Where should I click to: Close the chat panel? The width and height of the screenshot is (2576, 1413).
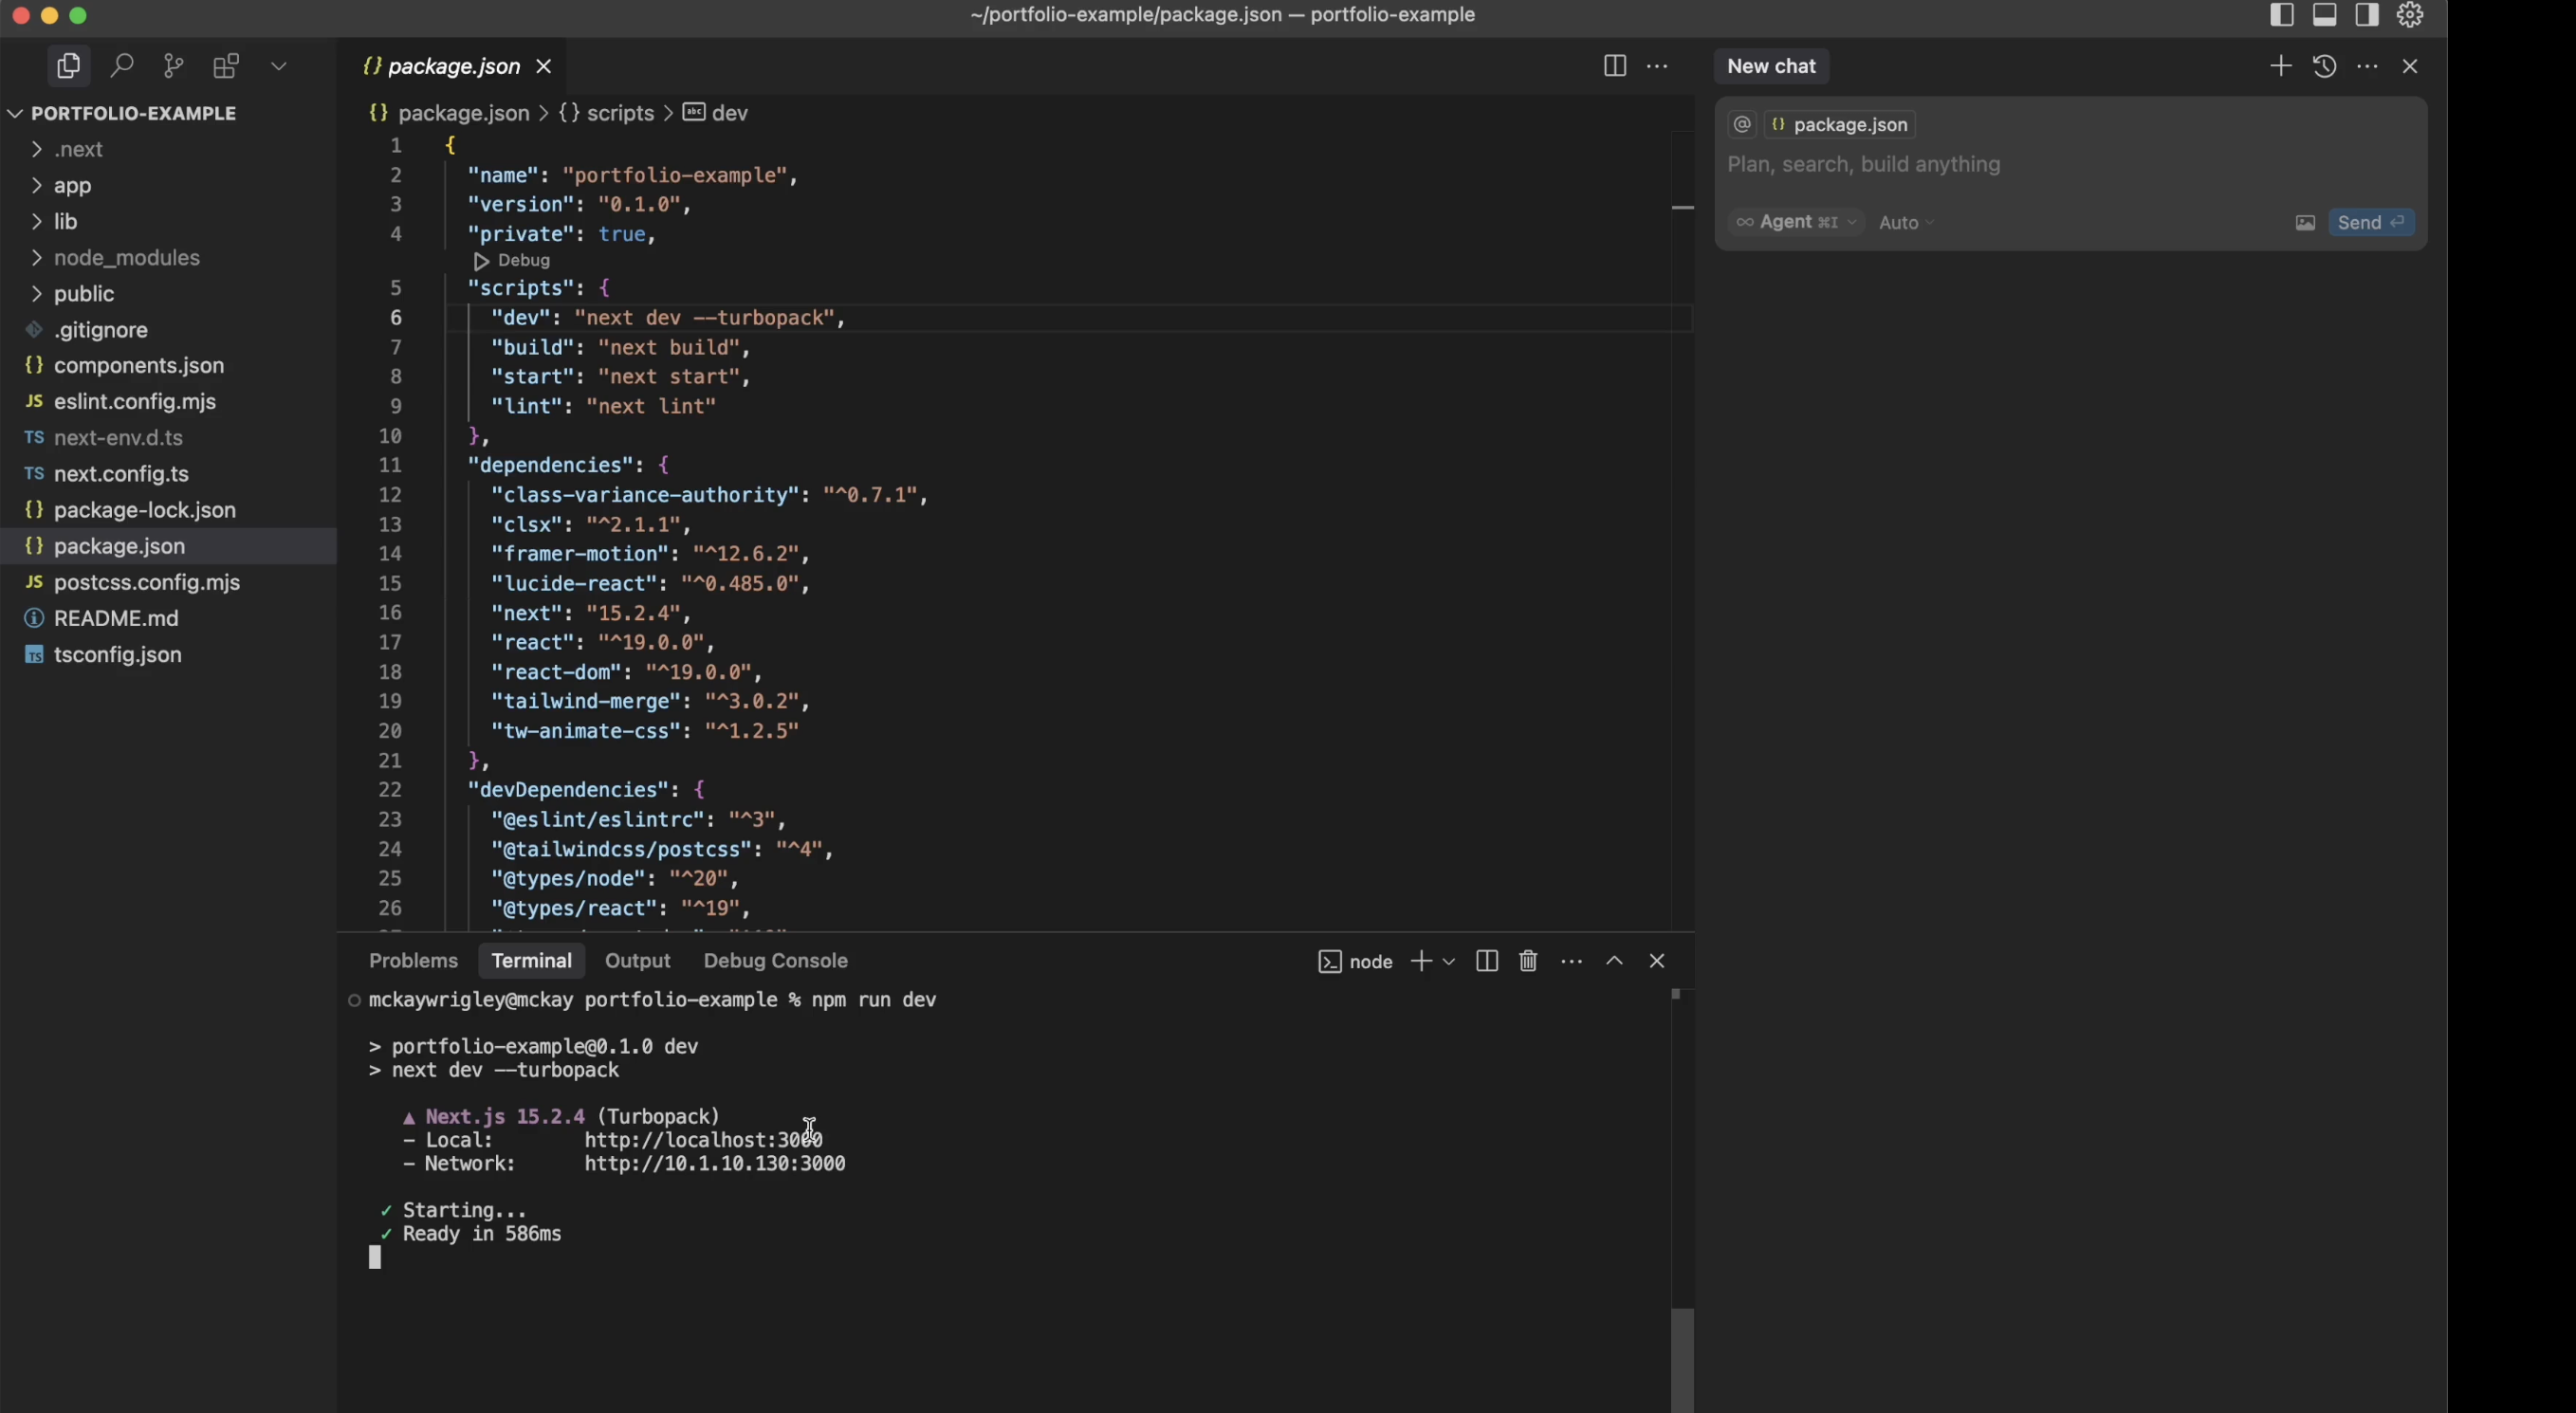[x=2410, y=66]
